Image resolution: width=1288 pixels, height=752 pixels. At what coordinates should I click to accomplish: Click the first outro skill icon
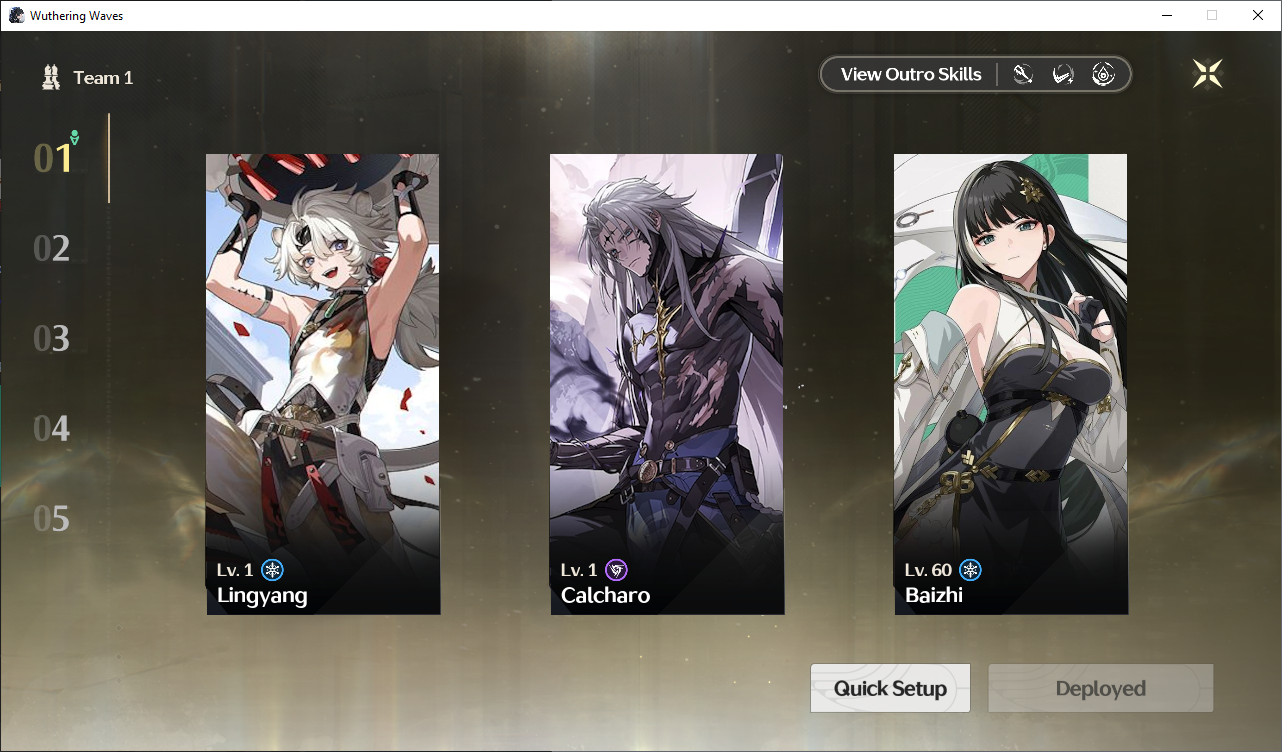point(1022,74)
